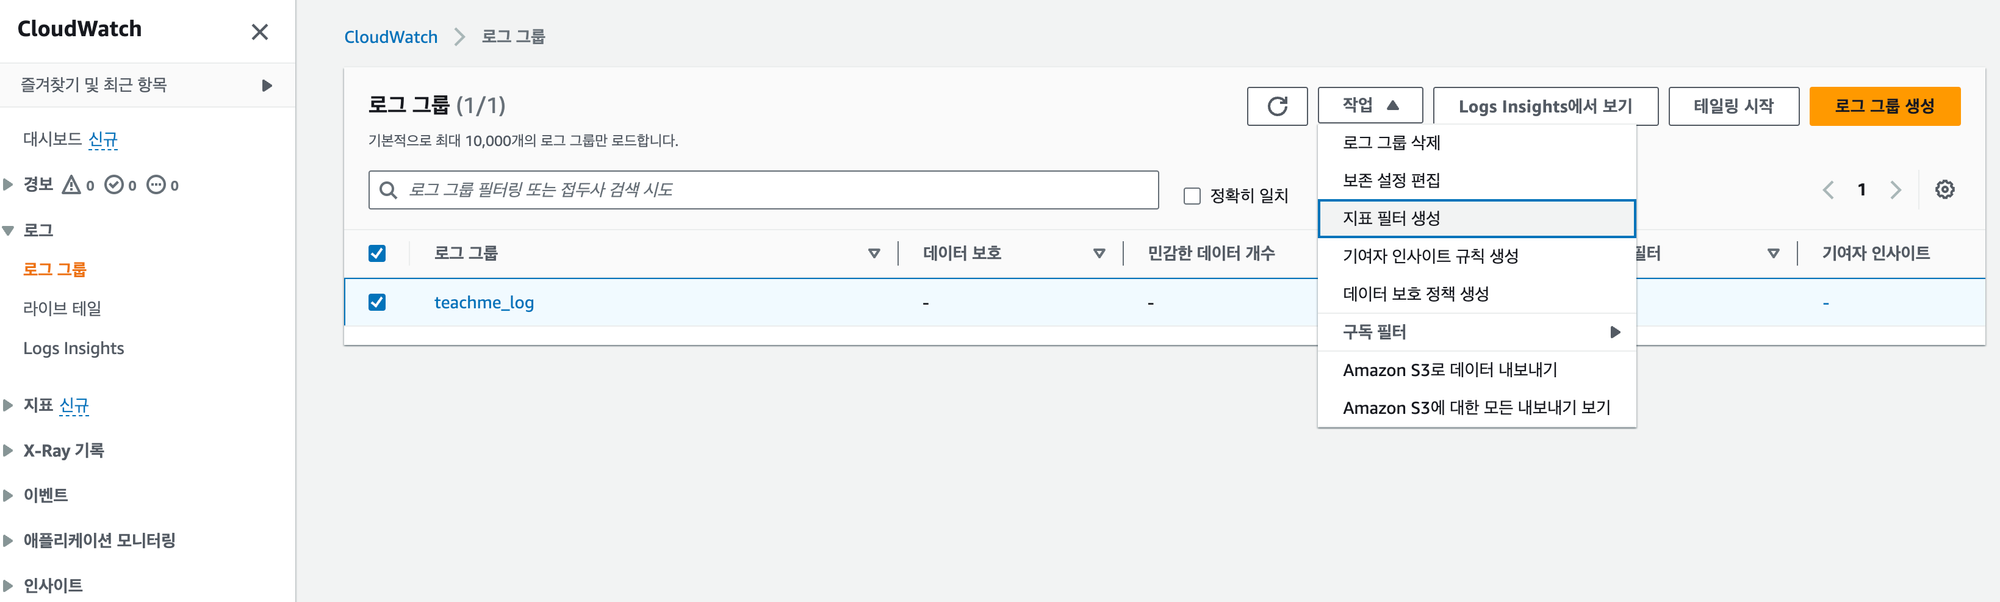The image size is (2000, 602).
Task: Sort by 데이터 보호 column arrow
Action: click(x=1099, y=254)
